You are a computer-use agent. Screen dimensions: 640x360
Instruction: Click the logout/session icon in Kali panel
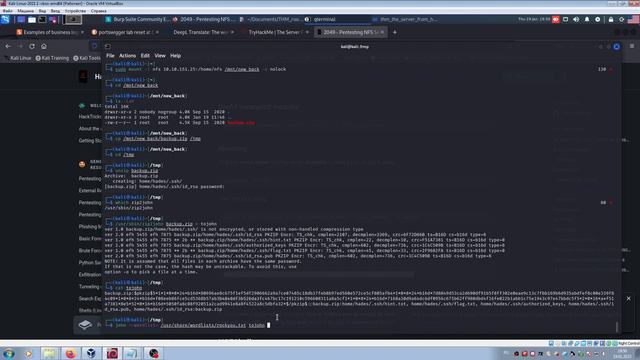pyautogui.click(x=621, y=19)
